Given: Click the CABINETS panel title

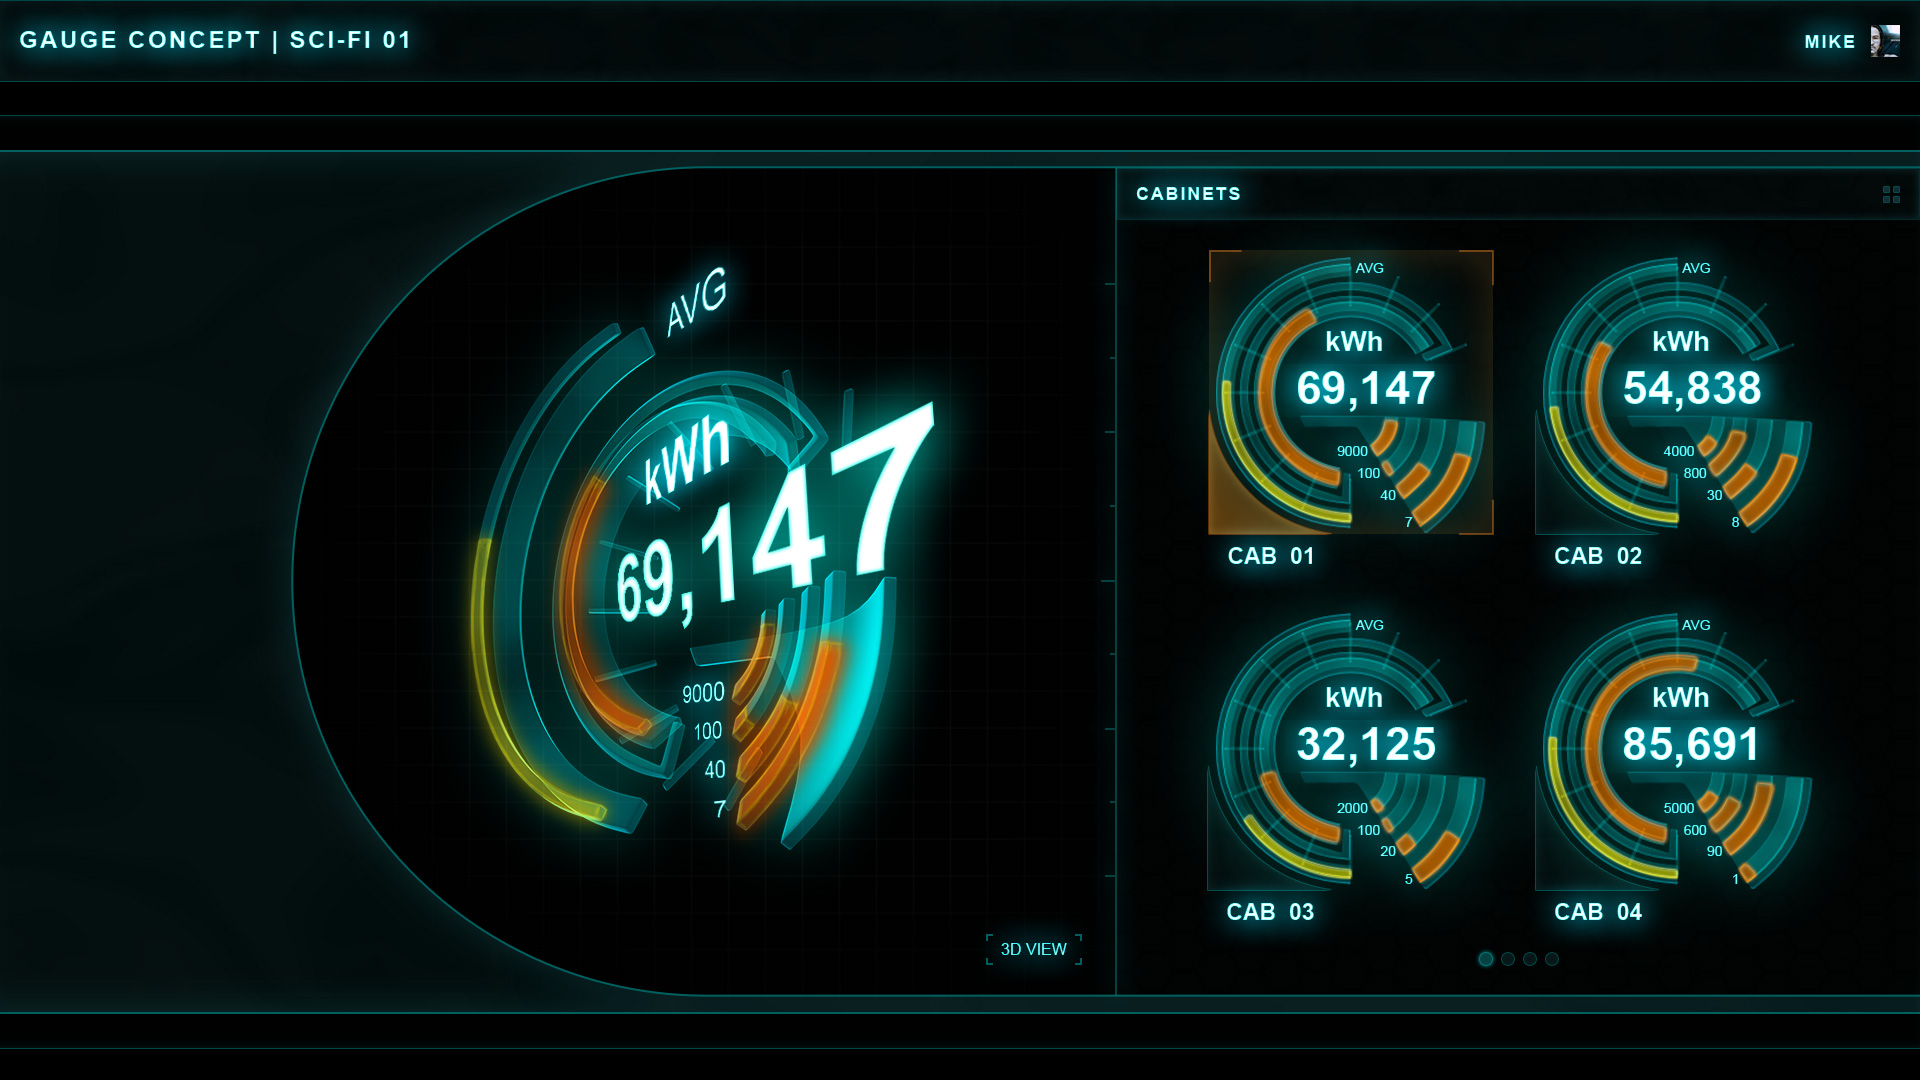Looking at the screenshot, I should coord(1188,194).
